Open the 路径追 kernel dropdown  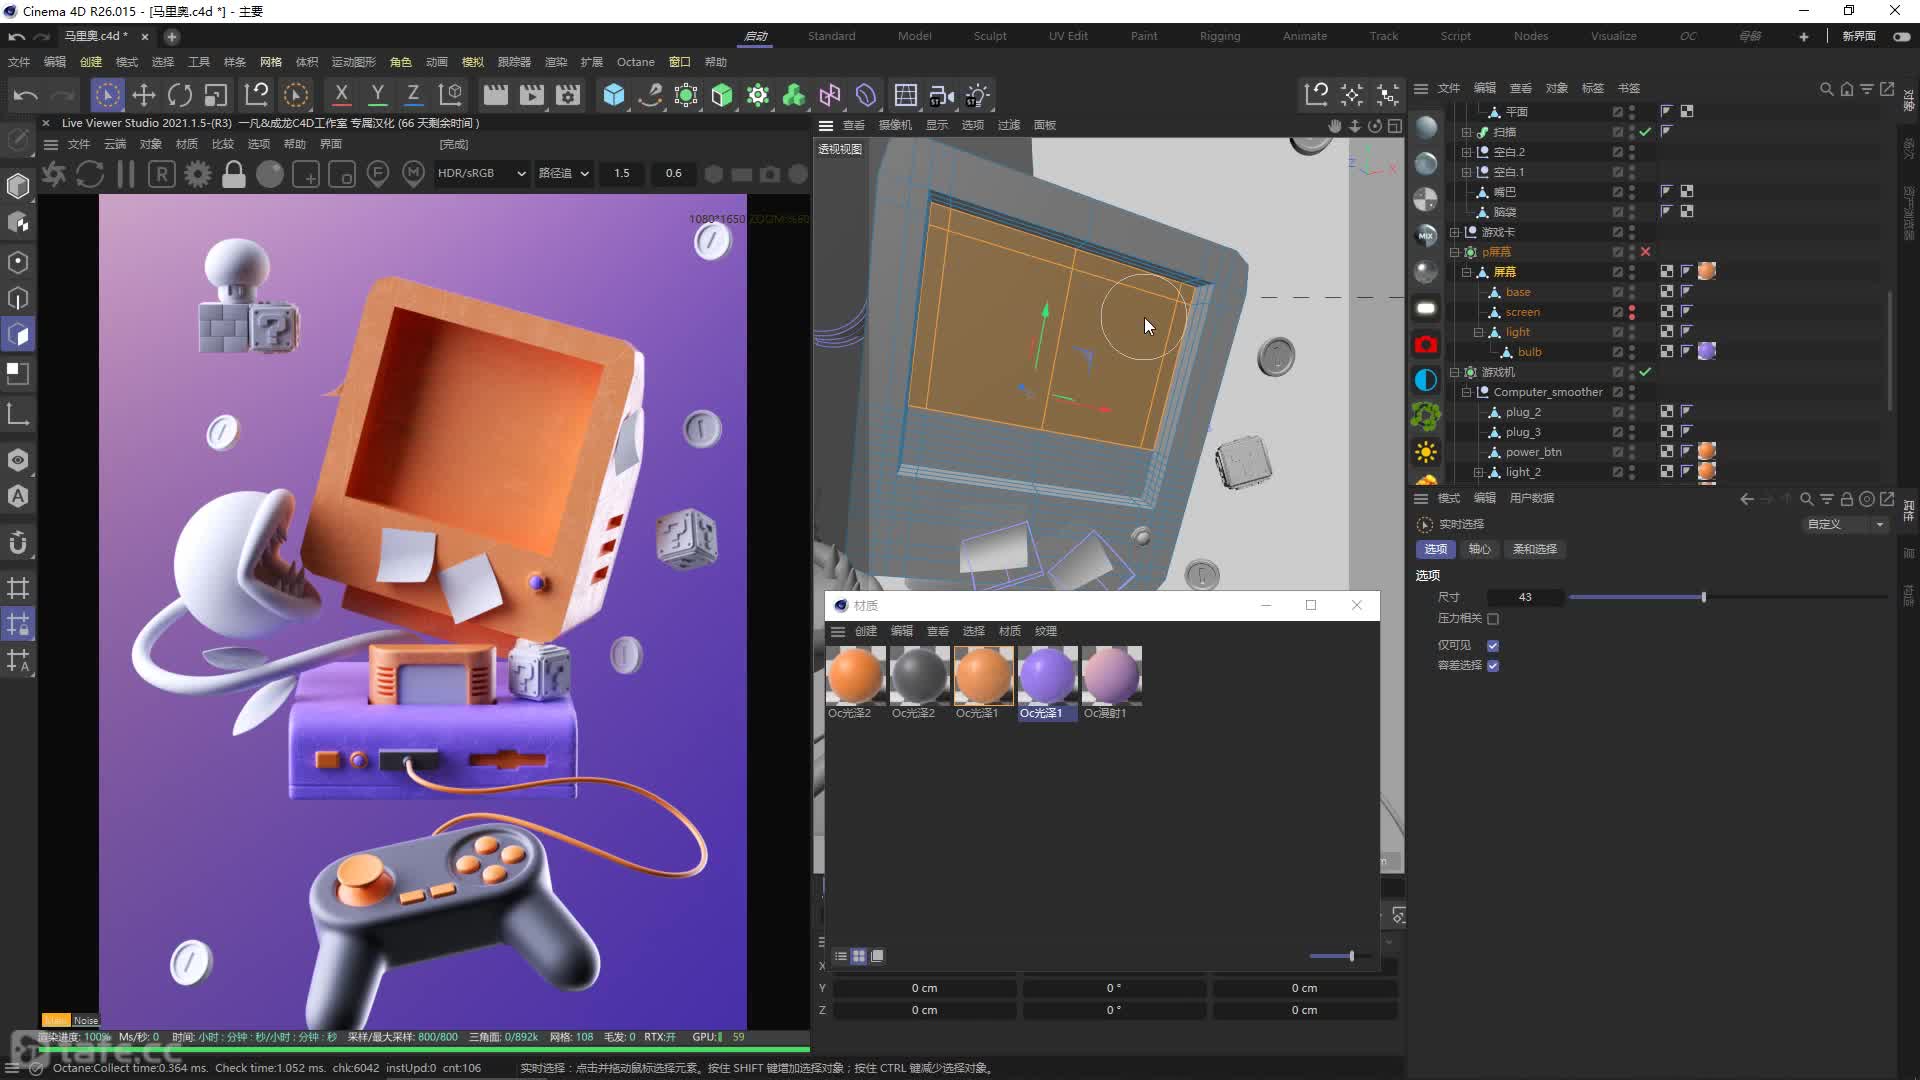[564, 173]
